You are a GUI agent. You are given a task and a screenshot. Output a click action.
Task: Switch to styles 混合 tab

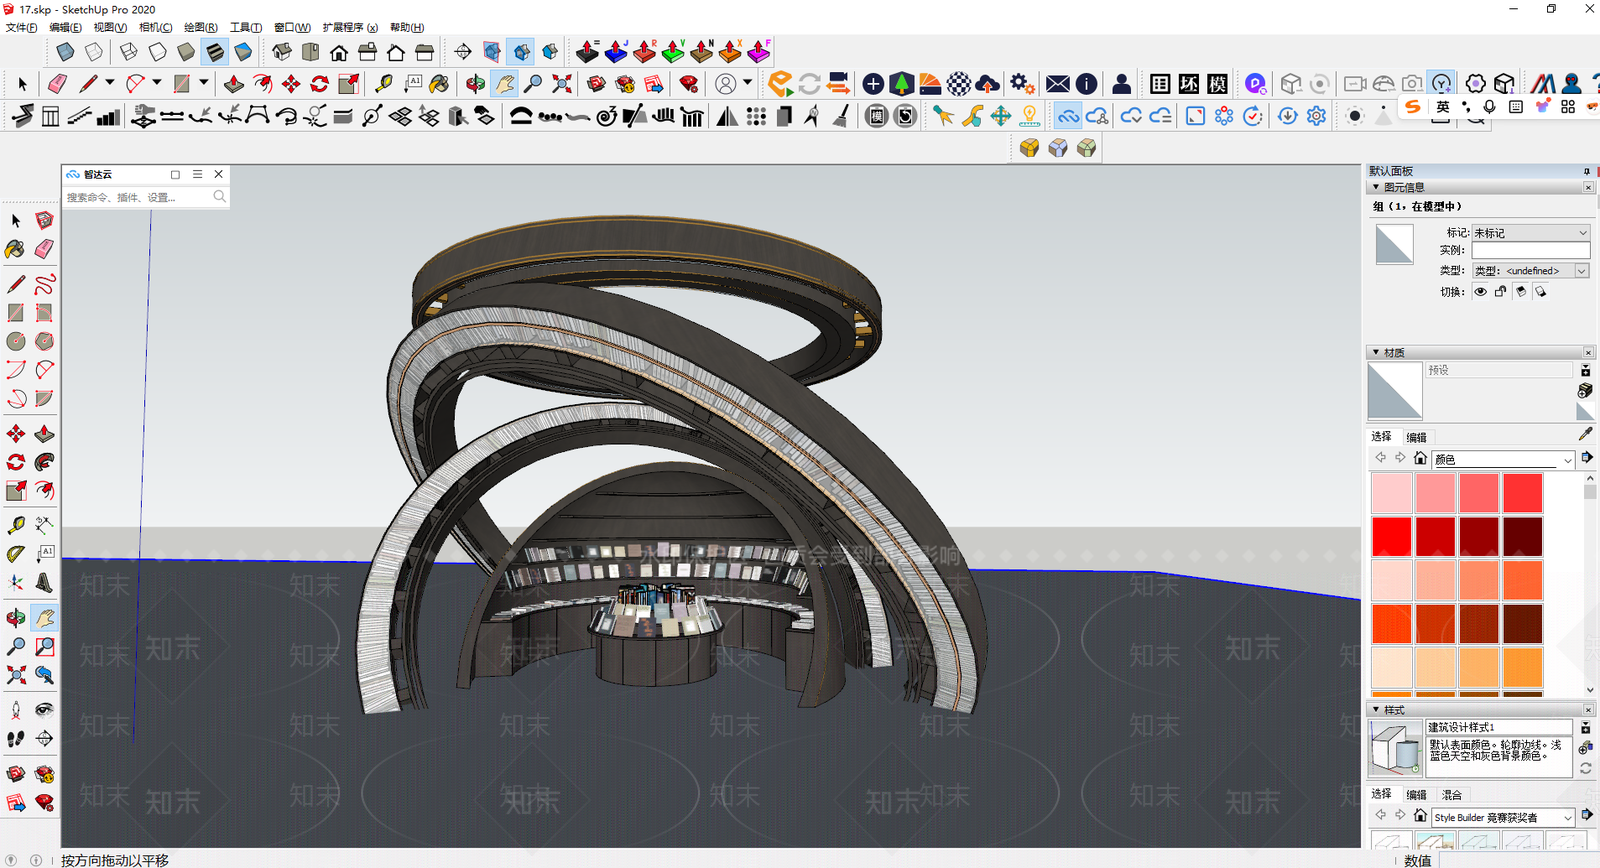click(x=1452, y=795)
